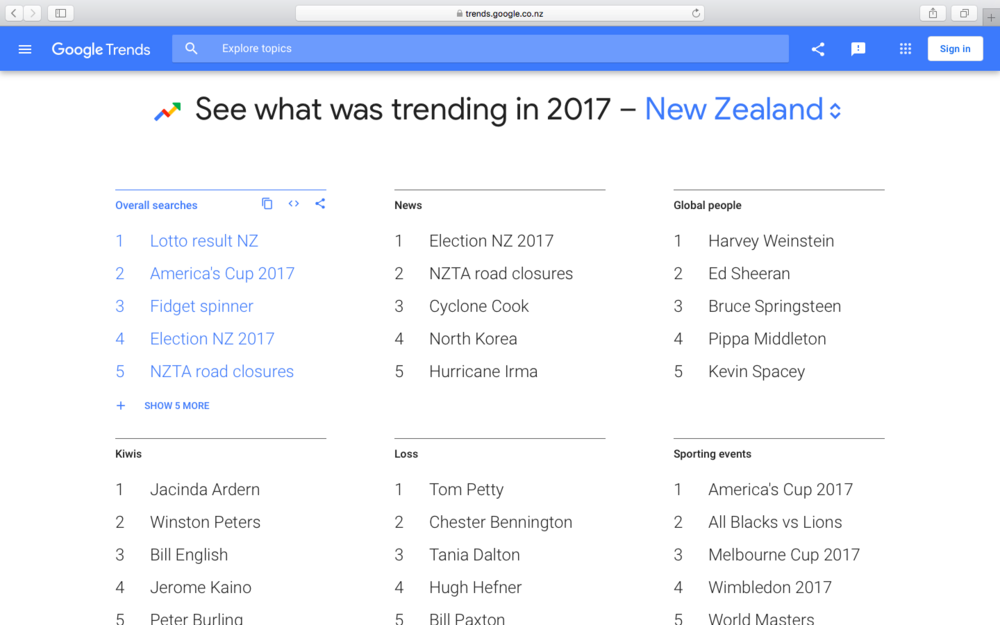
Task: Open the Lotto result NZ link
Action: 204,241
